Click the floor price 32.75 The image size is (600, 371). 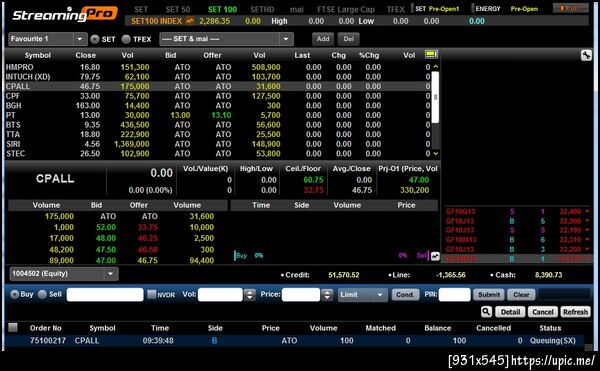(313, 190)
